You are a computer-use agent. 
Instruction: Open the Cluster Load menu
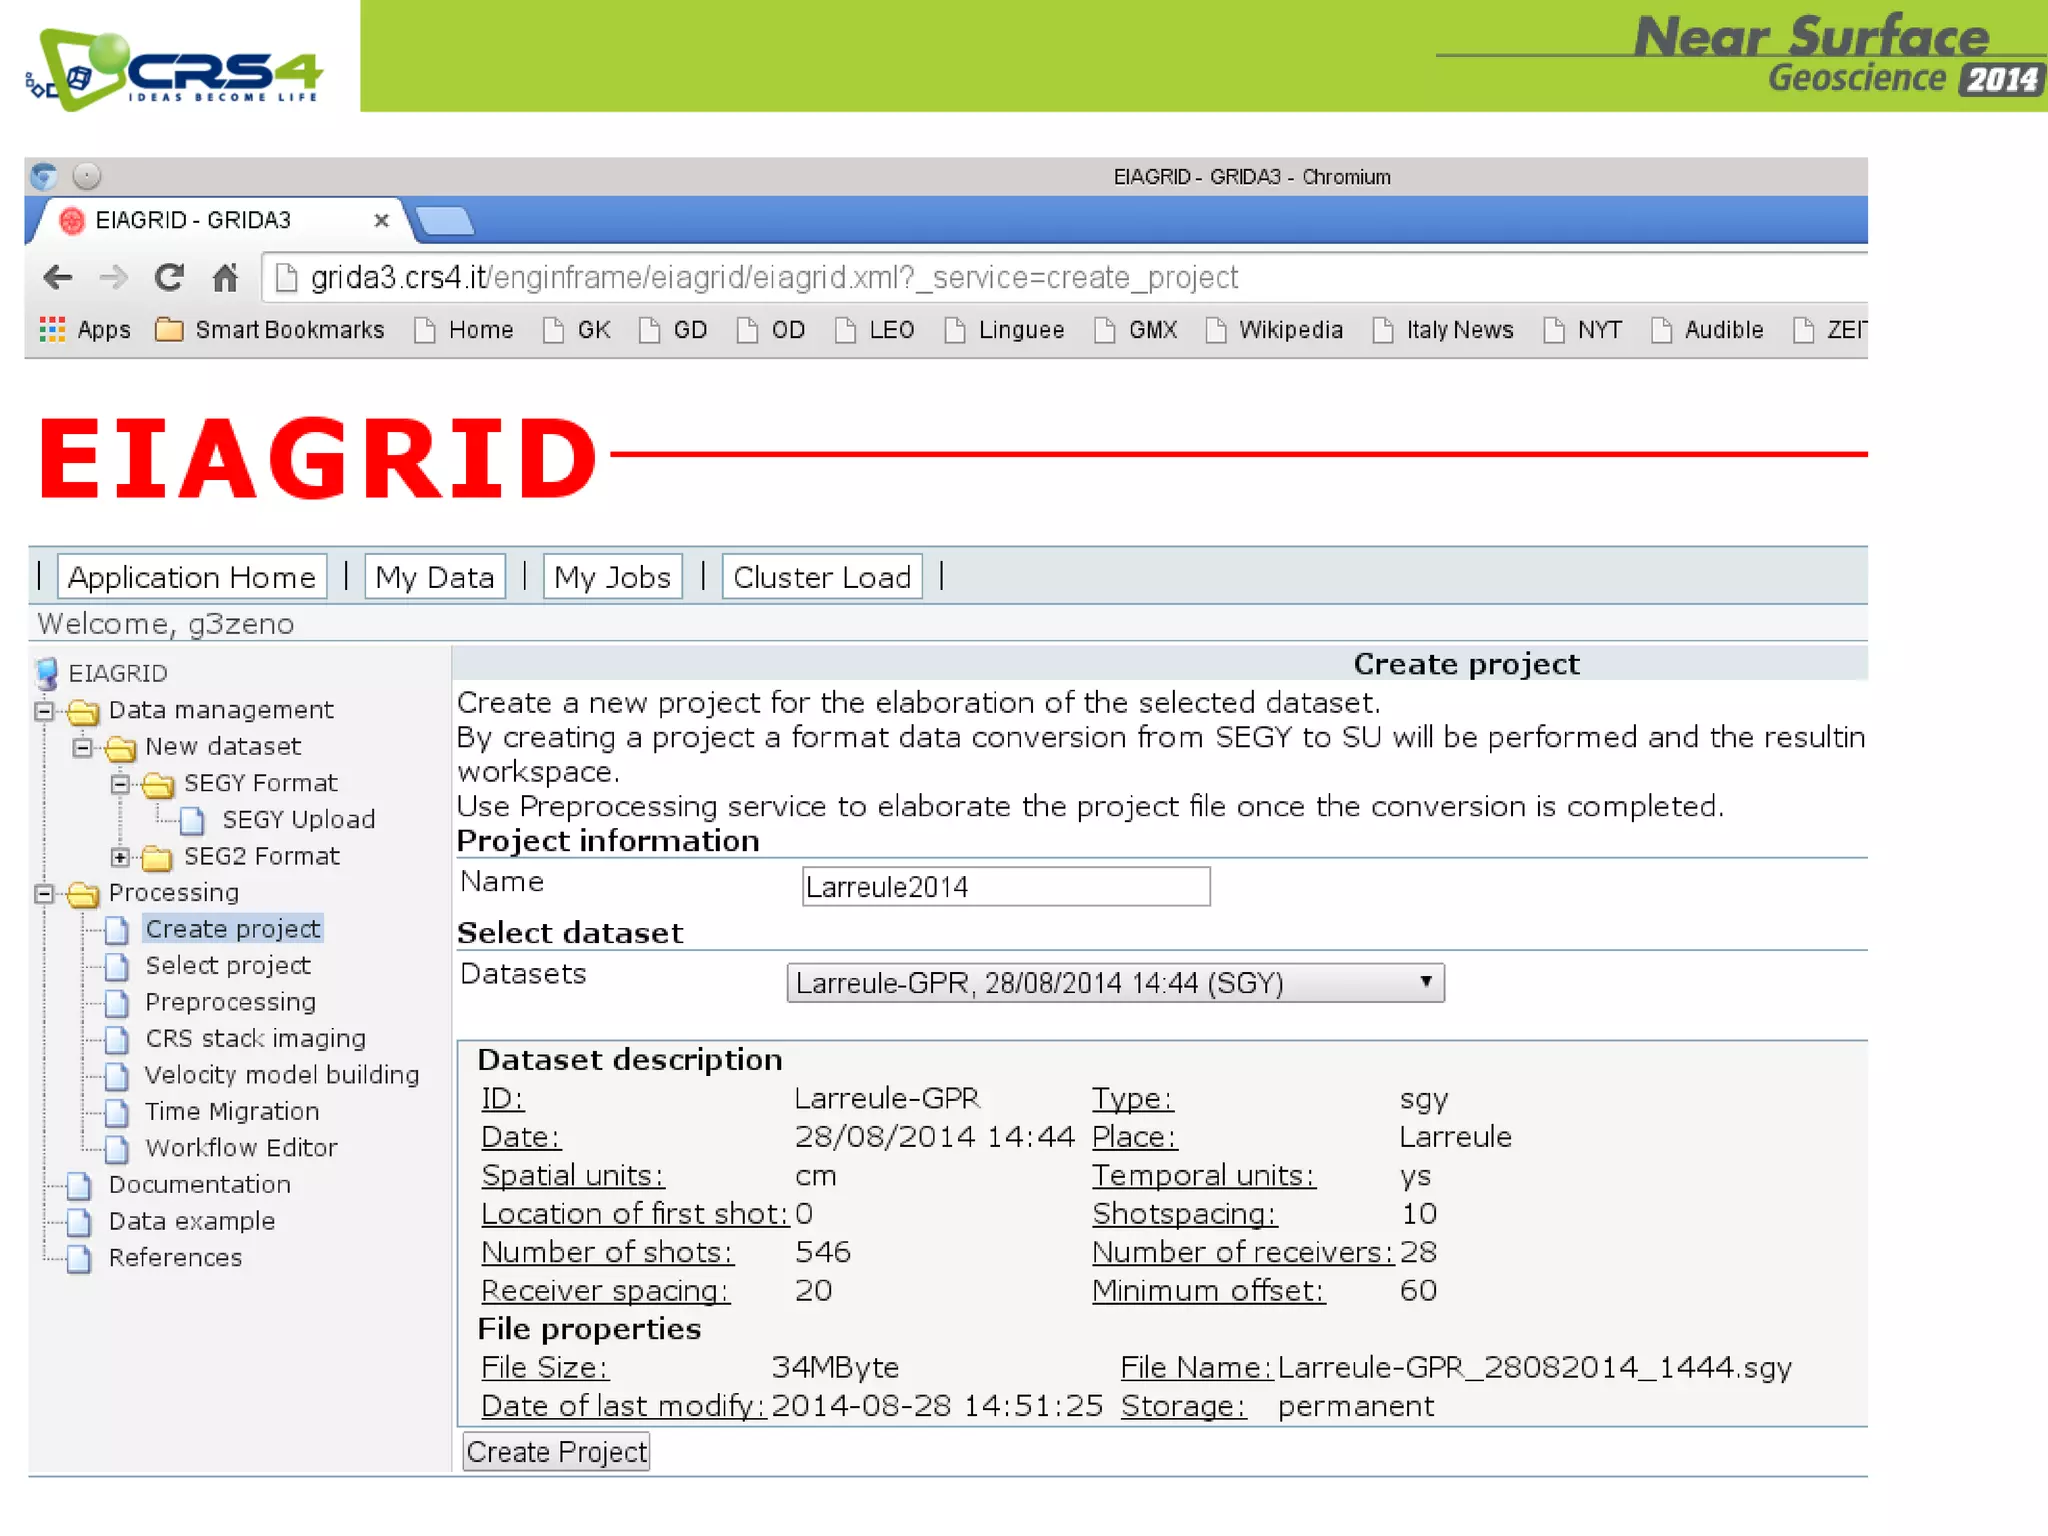pos(821,577)
